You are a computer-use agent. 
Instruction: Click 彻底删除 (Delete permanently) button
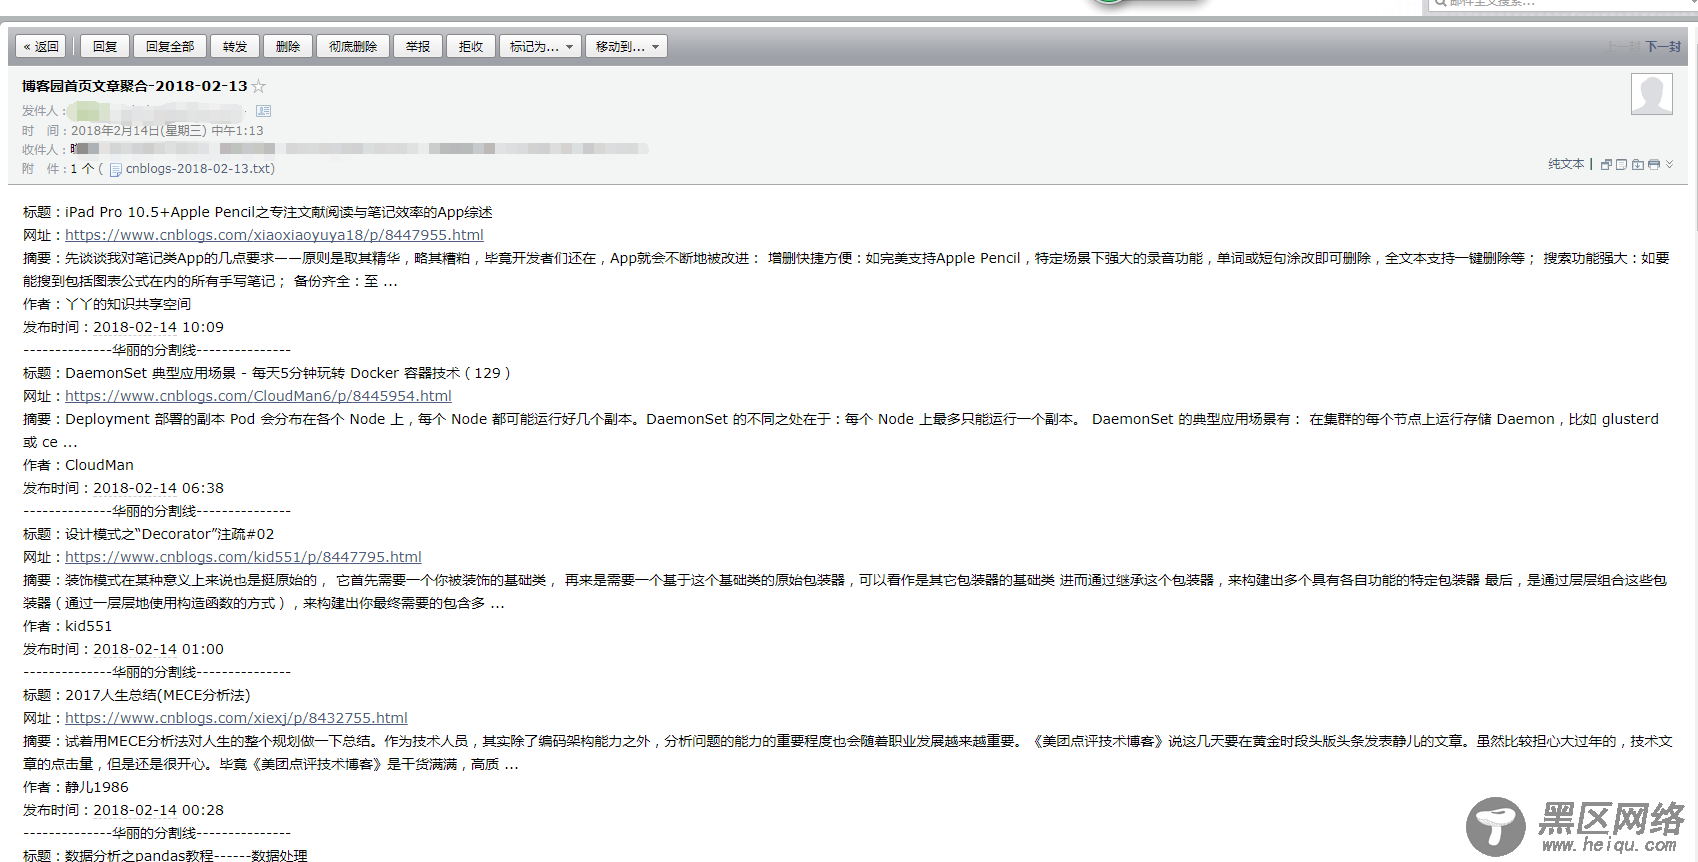point(353,47)
